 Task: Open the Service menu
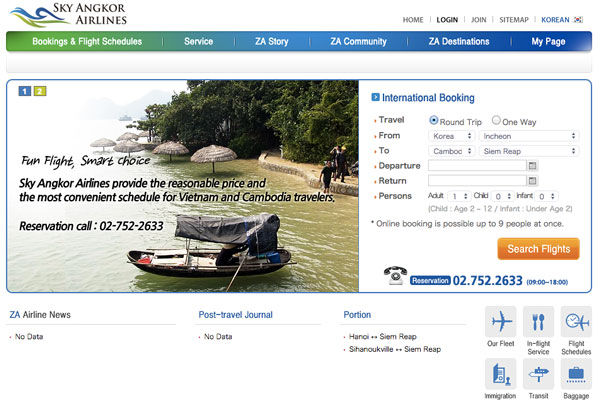(199, 41)
